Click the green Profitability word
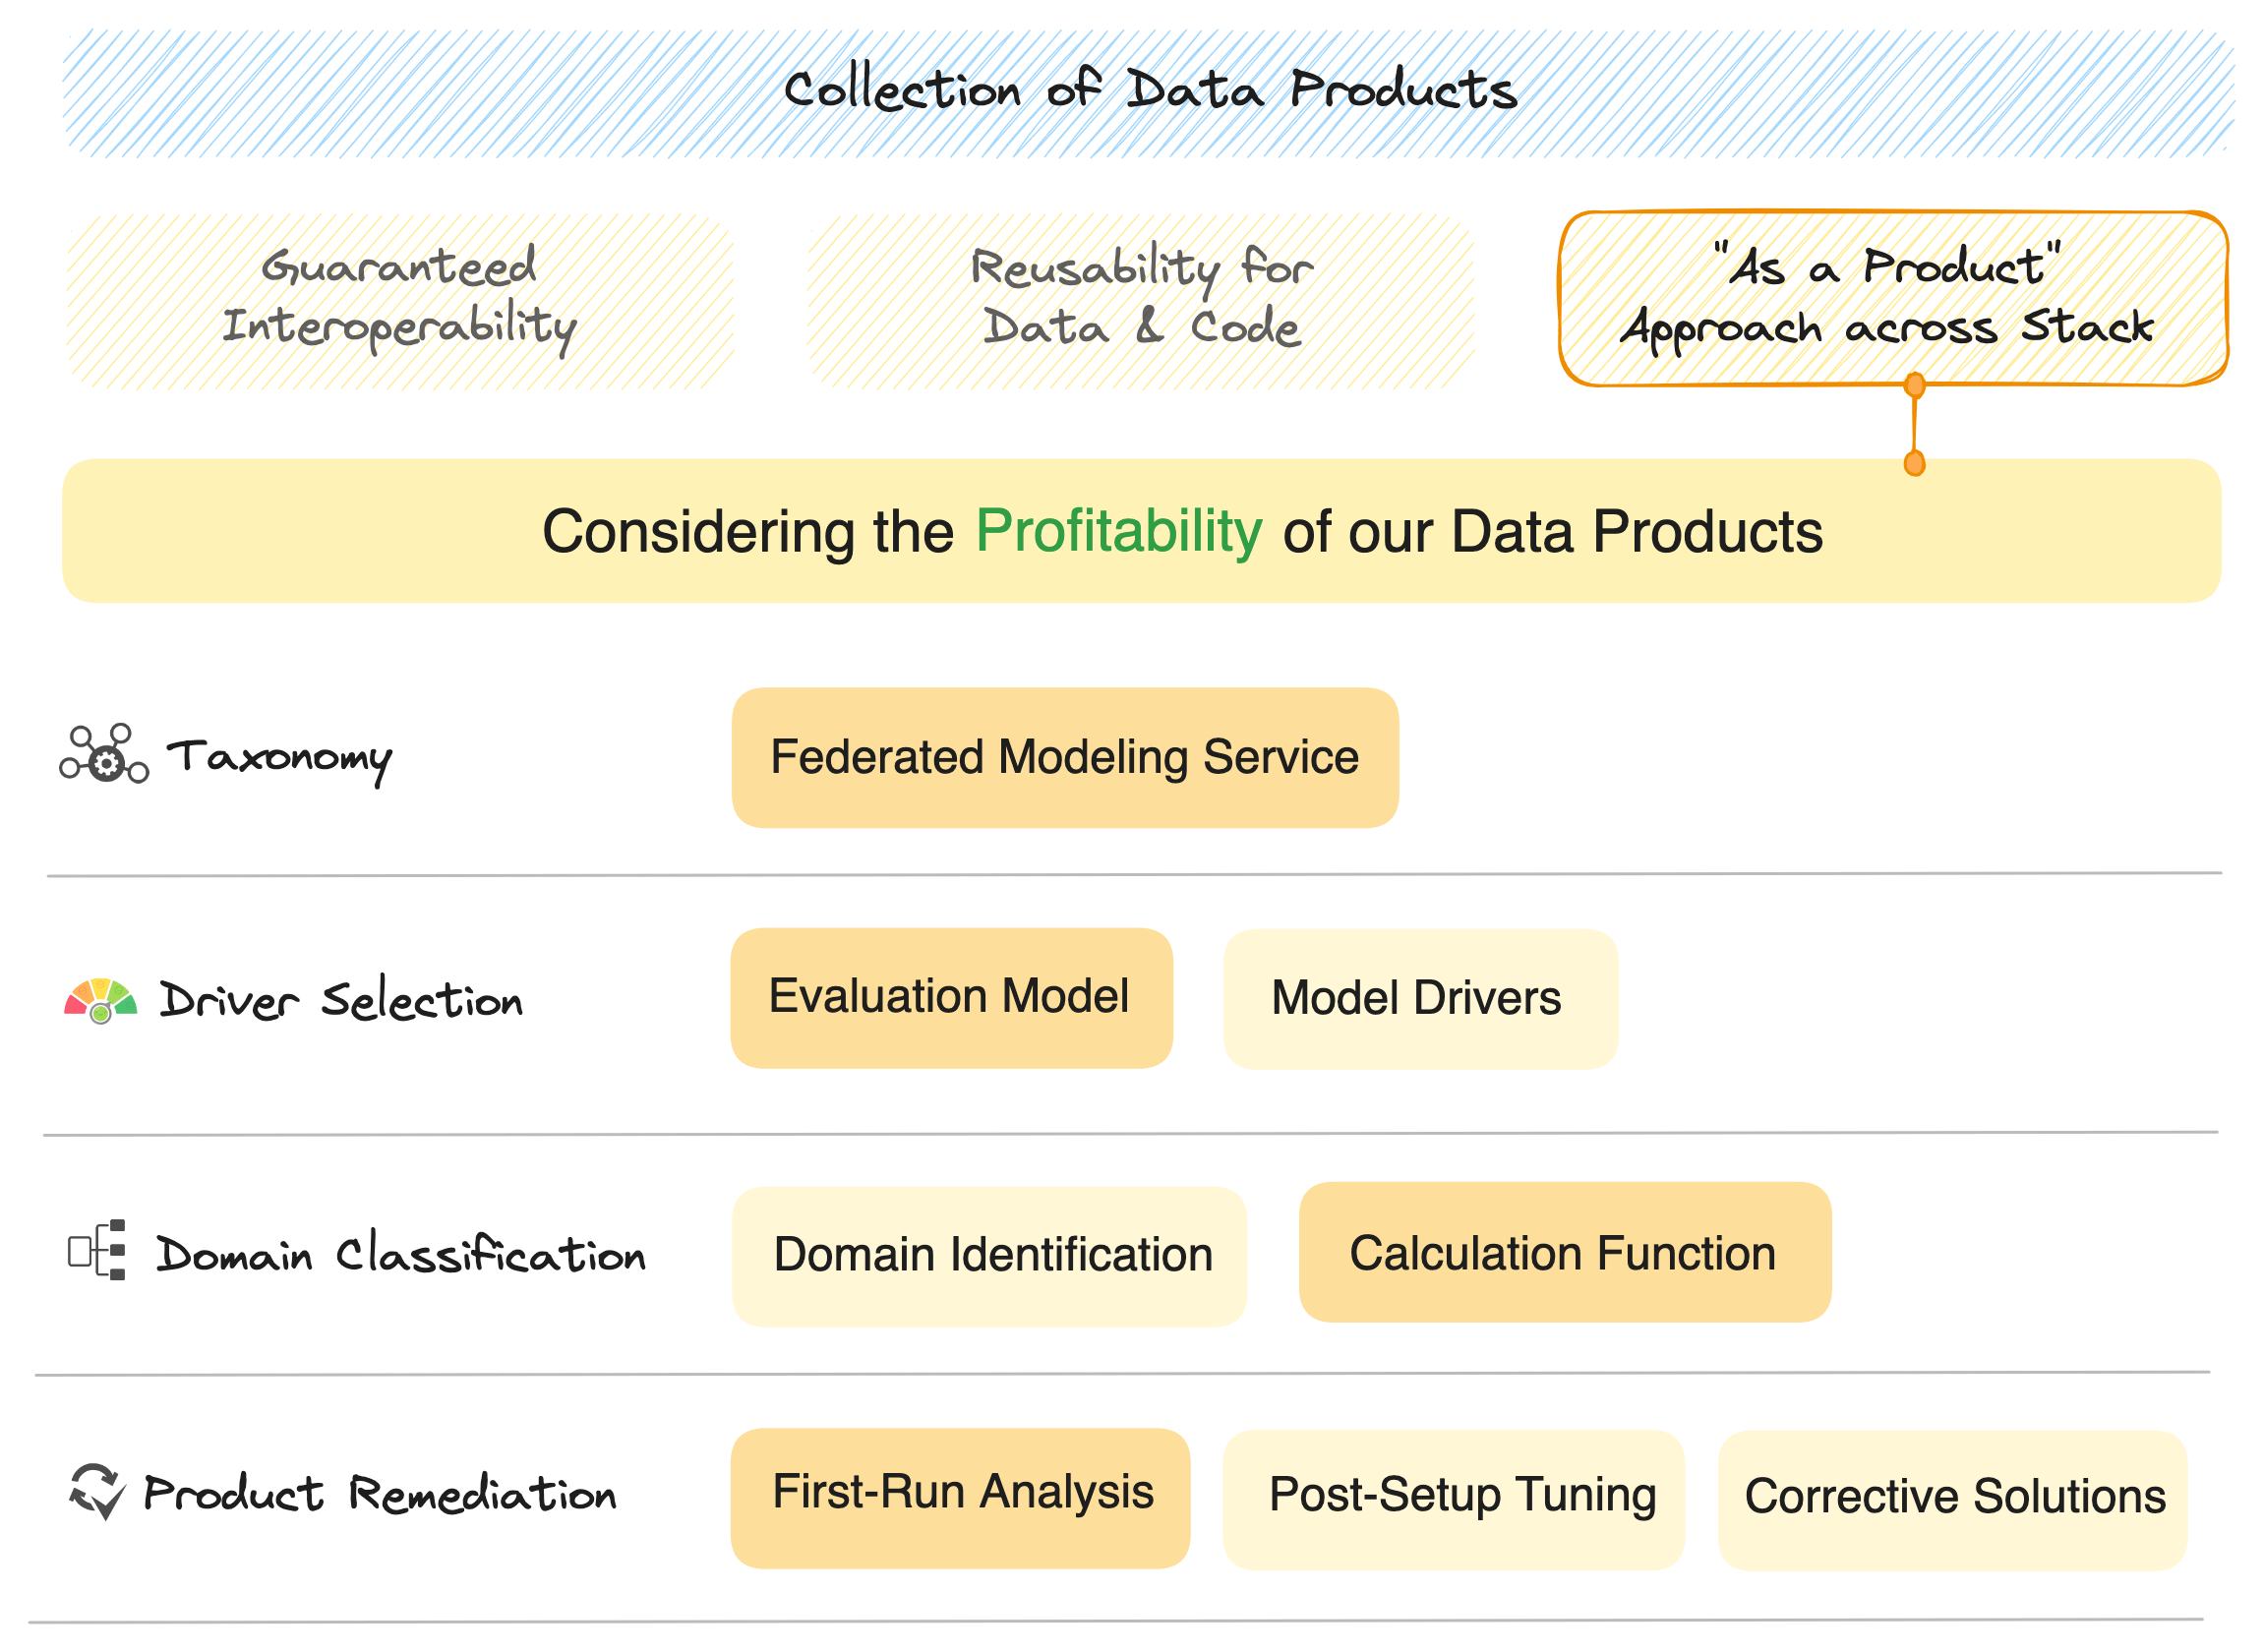The image size is (2263, 1652). (1118, 531)
